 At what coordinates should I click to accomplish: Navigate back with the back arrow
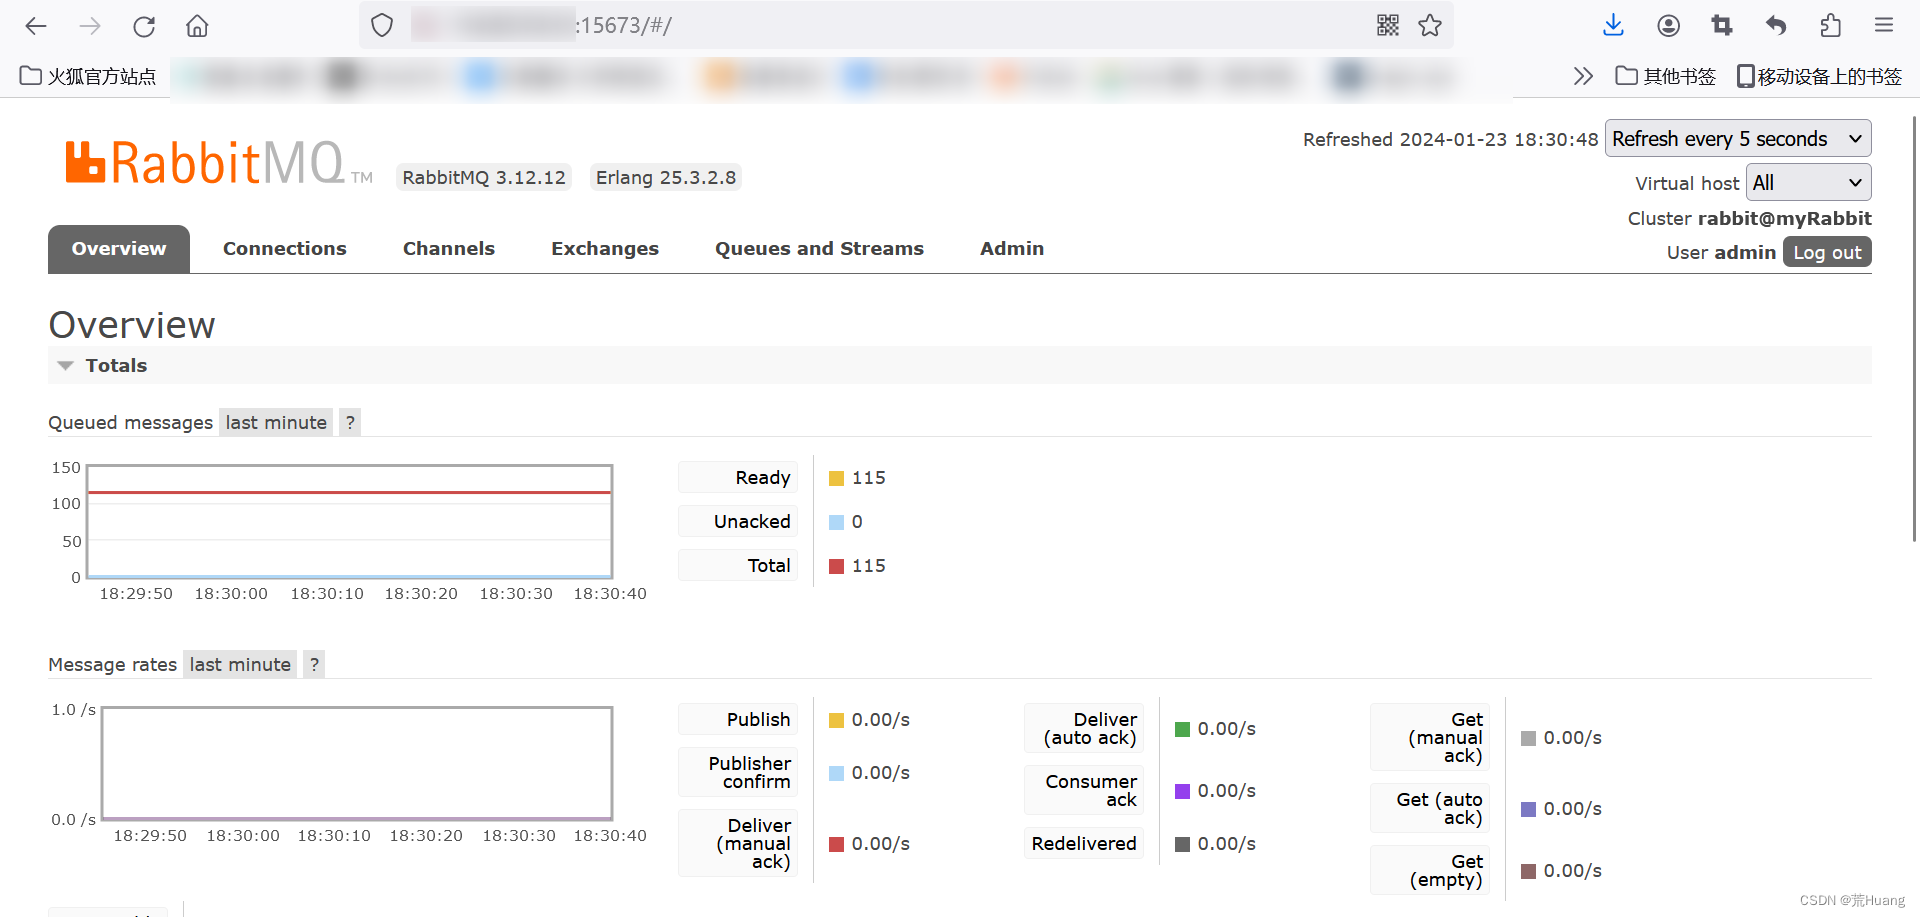(x=36, y=25)
